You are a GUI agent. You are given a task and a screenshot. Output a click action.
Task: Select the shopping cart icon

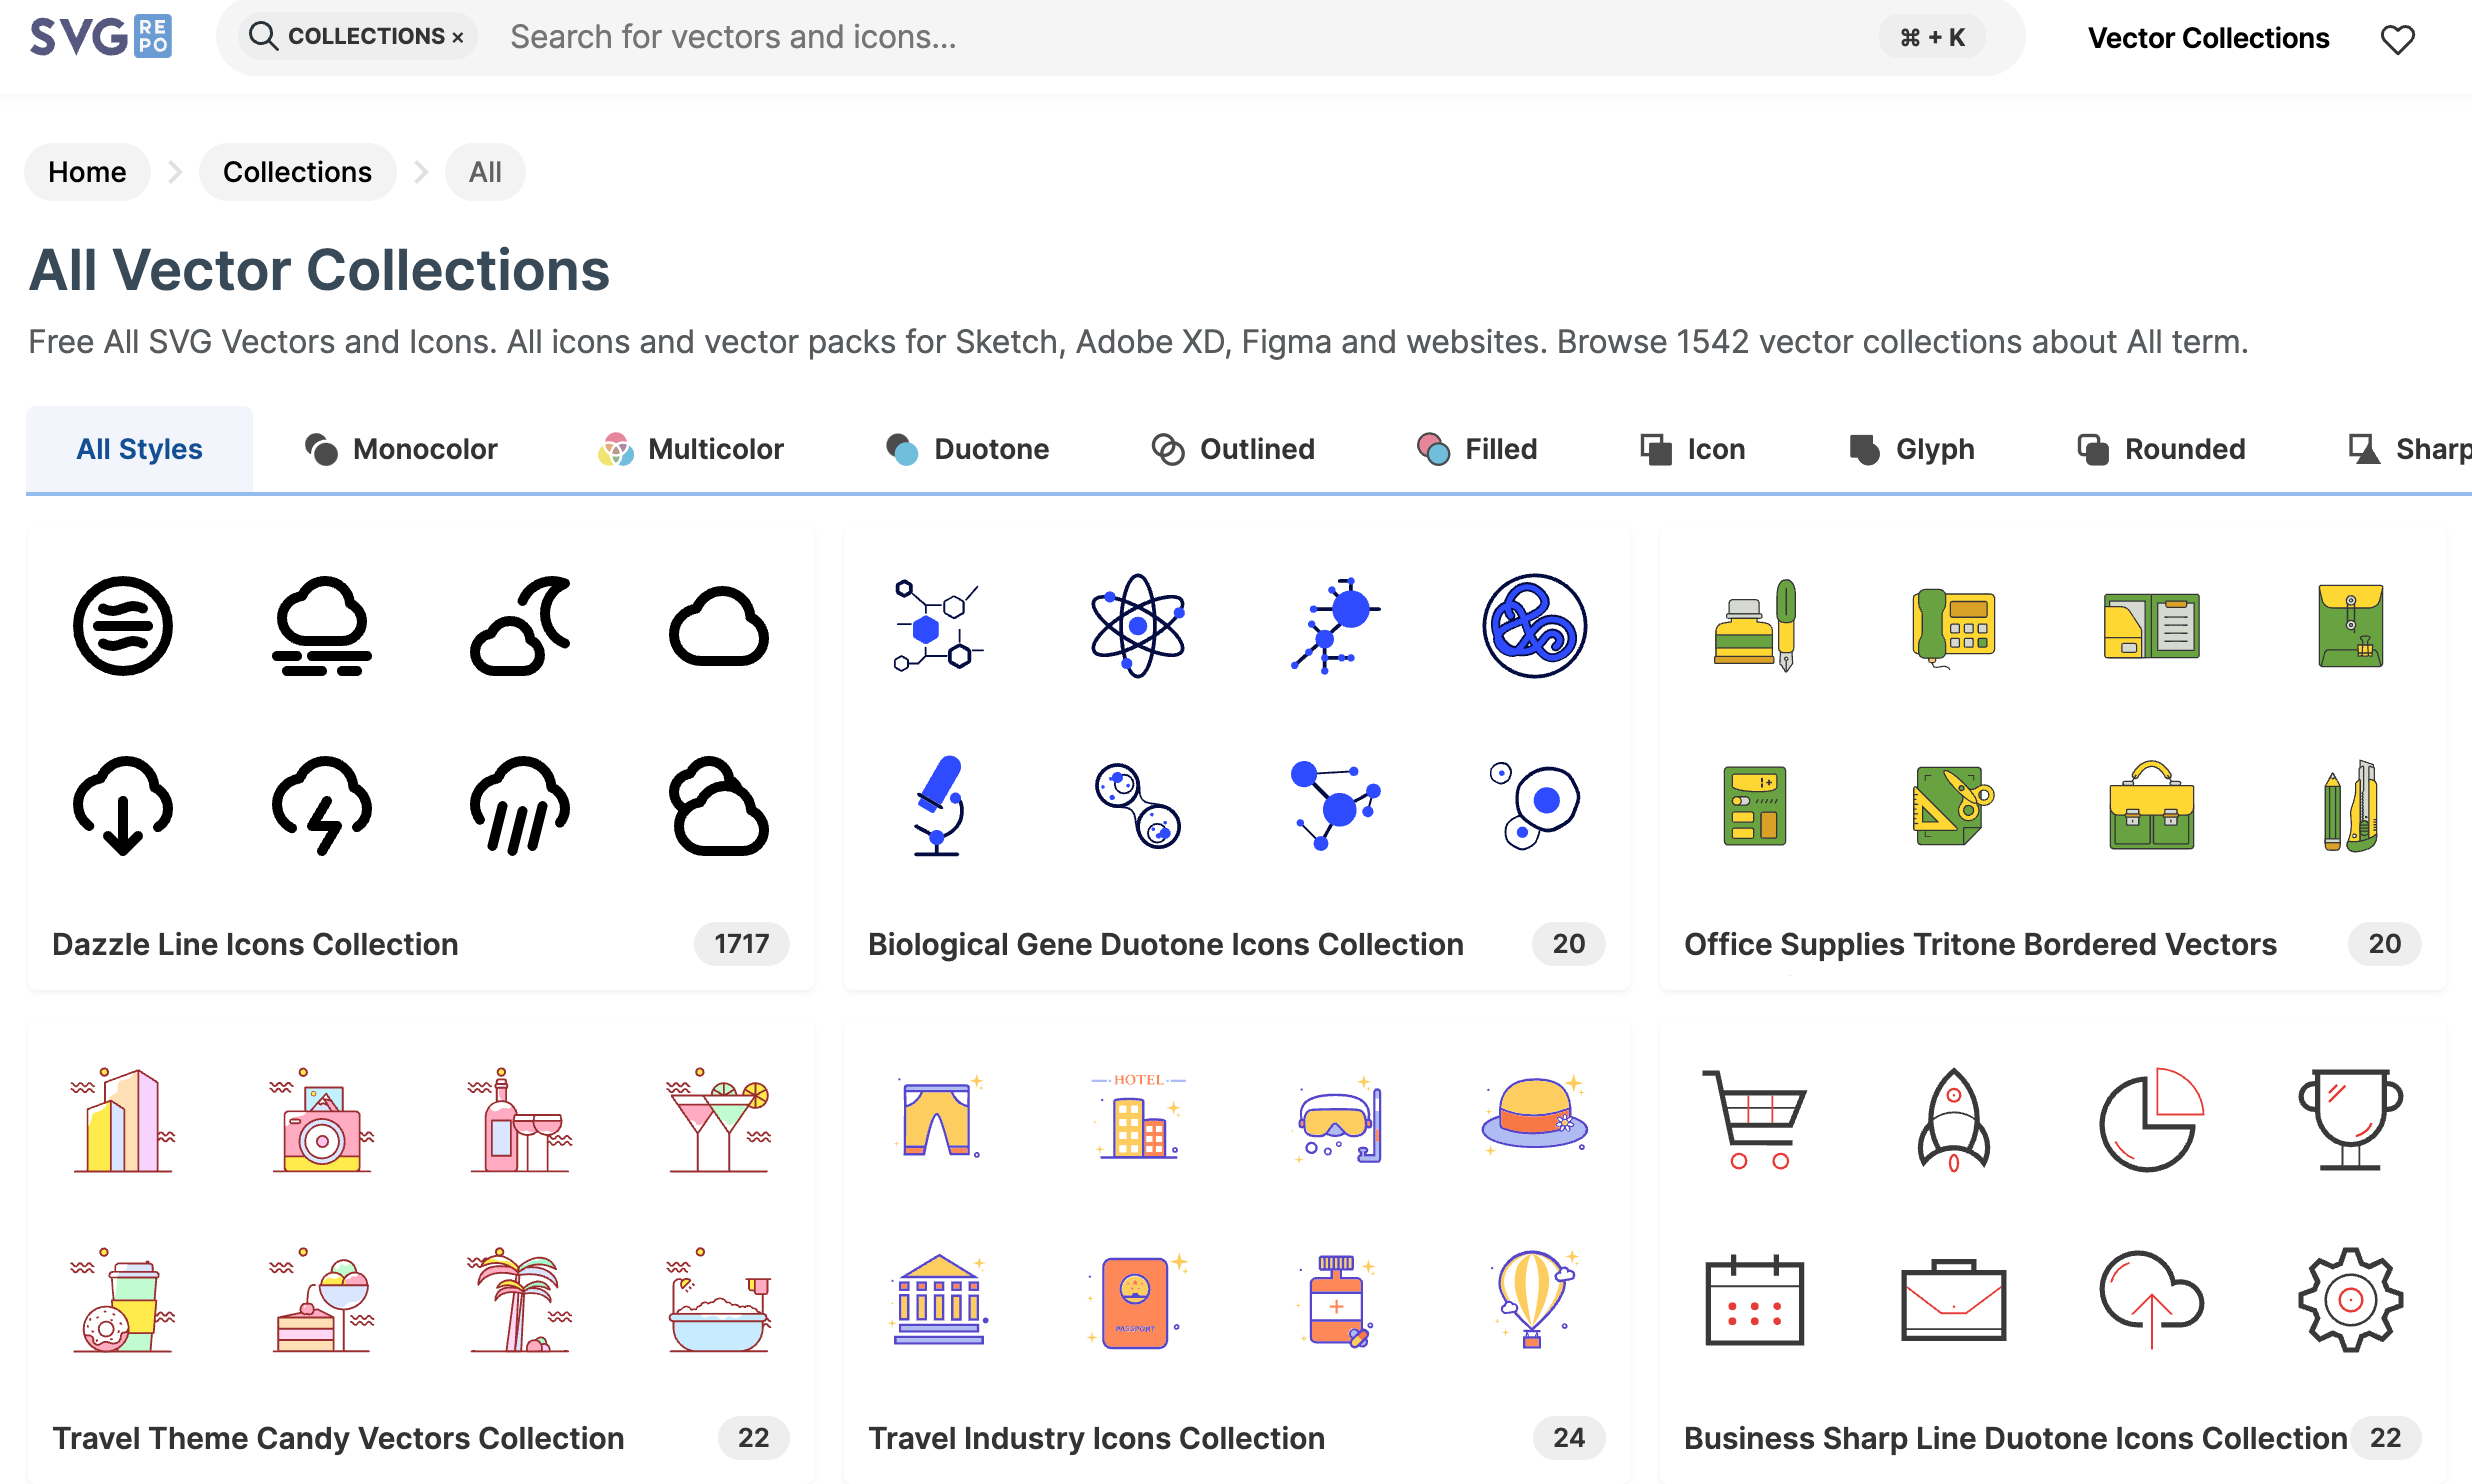(1754, 1119)
